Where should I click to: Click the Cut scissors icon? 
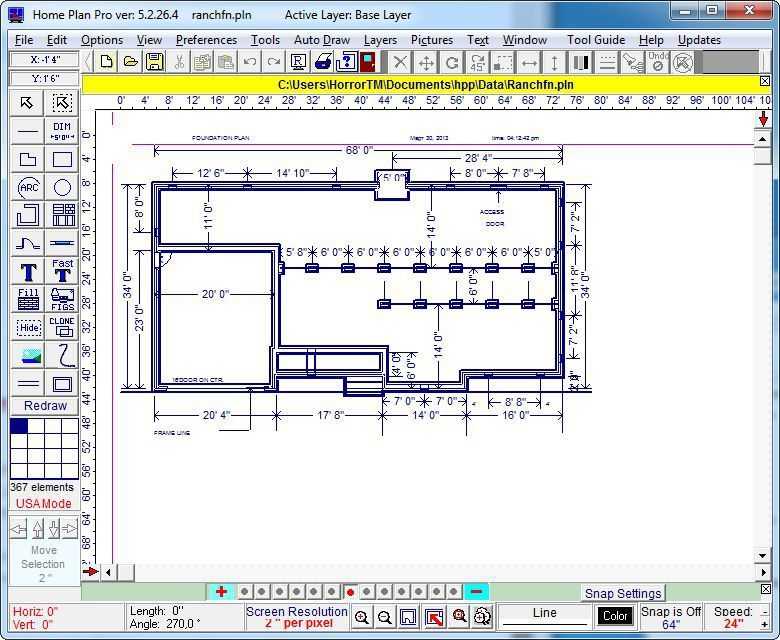179,62
